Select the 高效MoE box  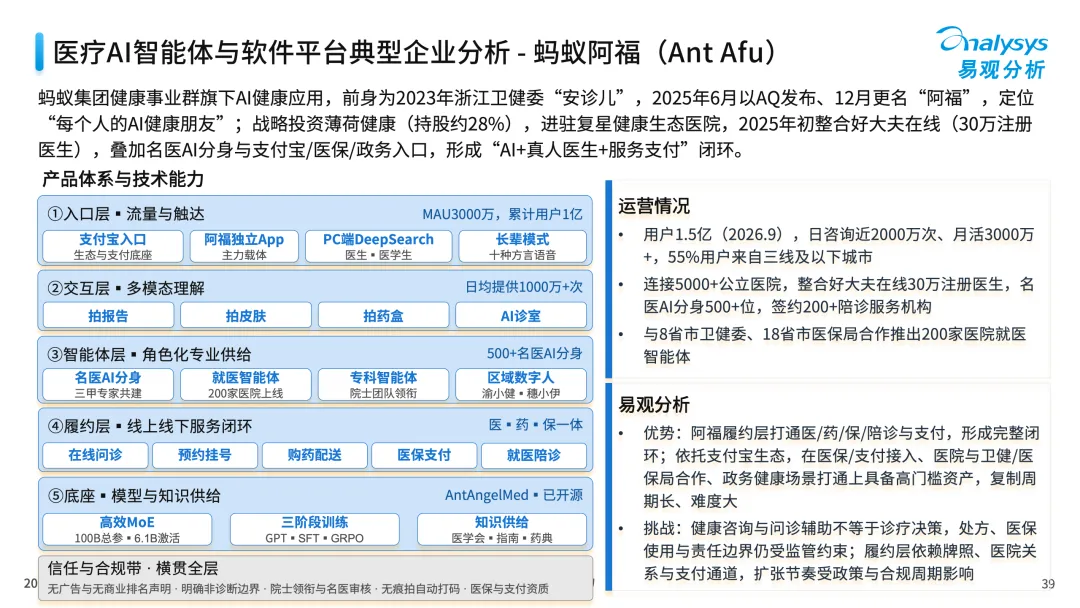coord(127,530)
